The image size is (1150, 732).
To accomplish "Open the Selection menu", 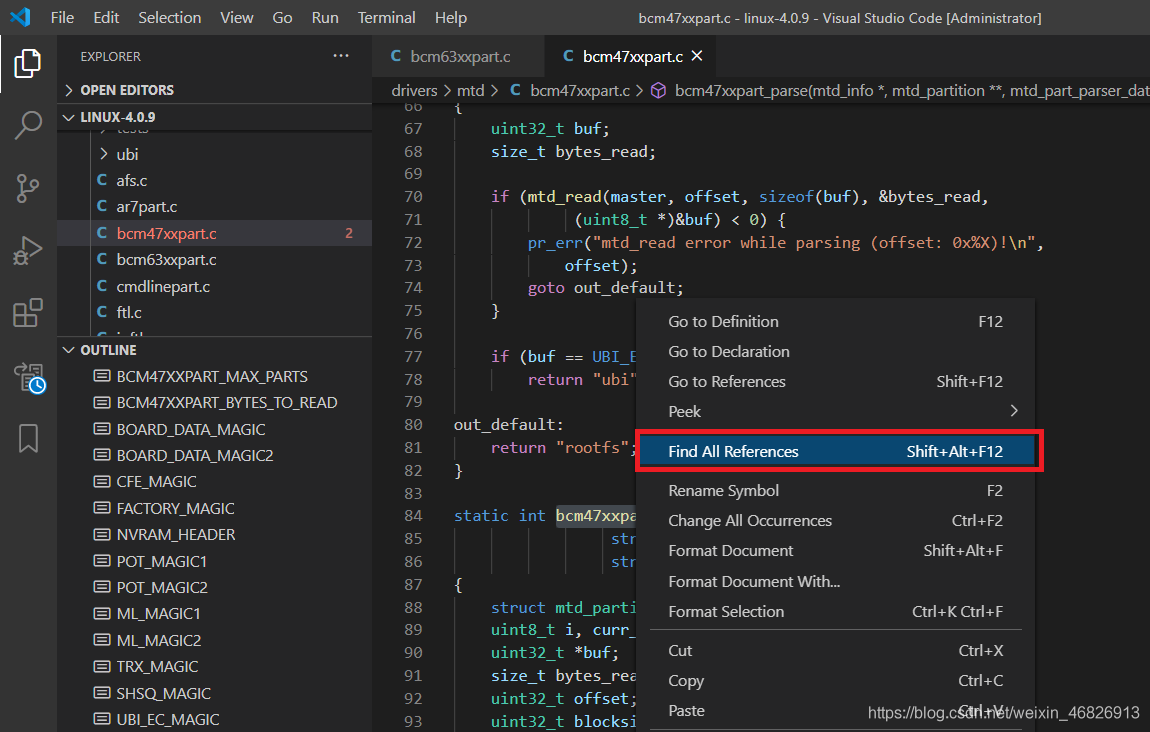I will [169, 18].
